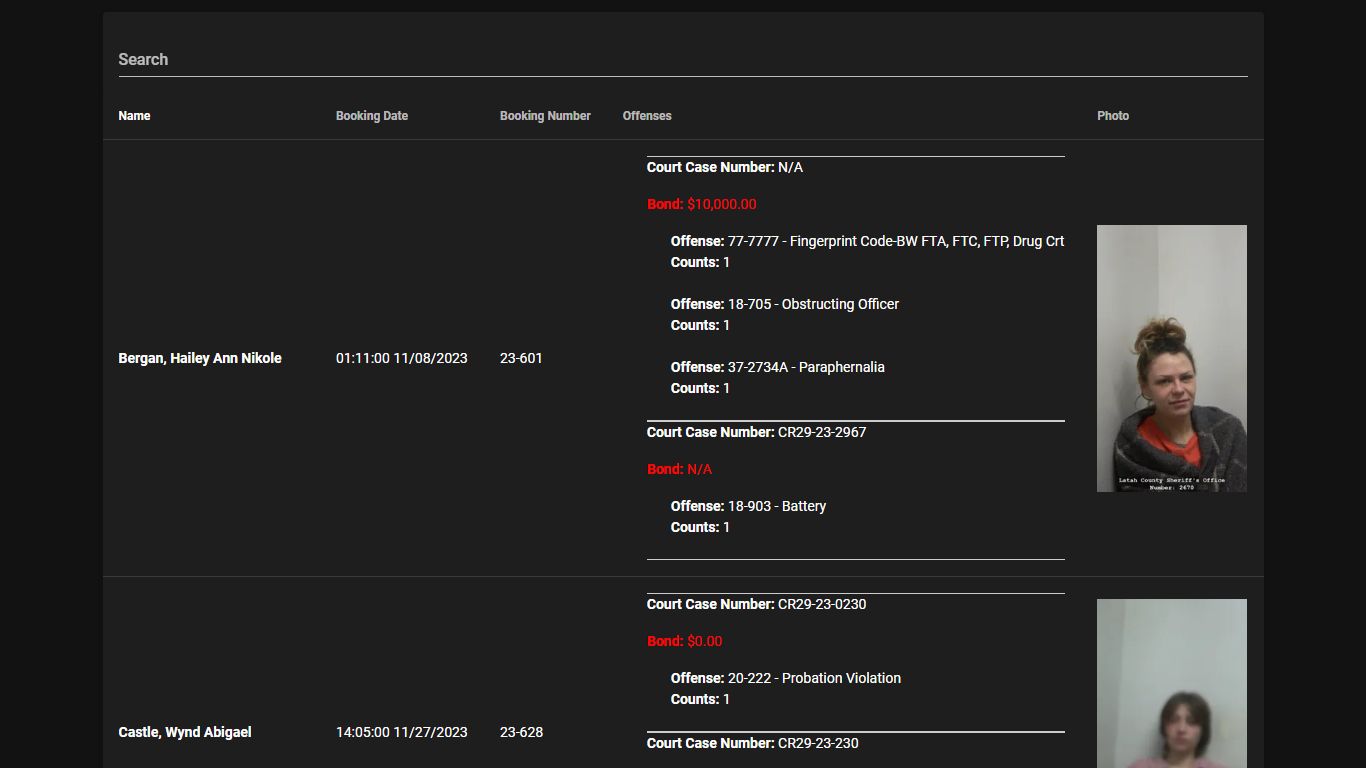Open the booking photo in the 23-628 row
Screen dimensions: 1366x768
click(x=1171, y=684)
